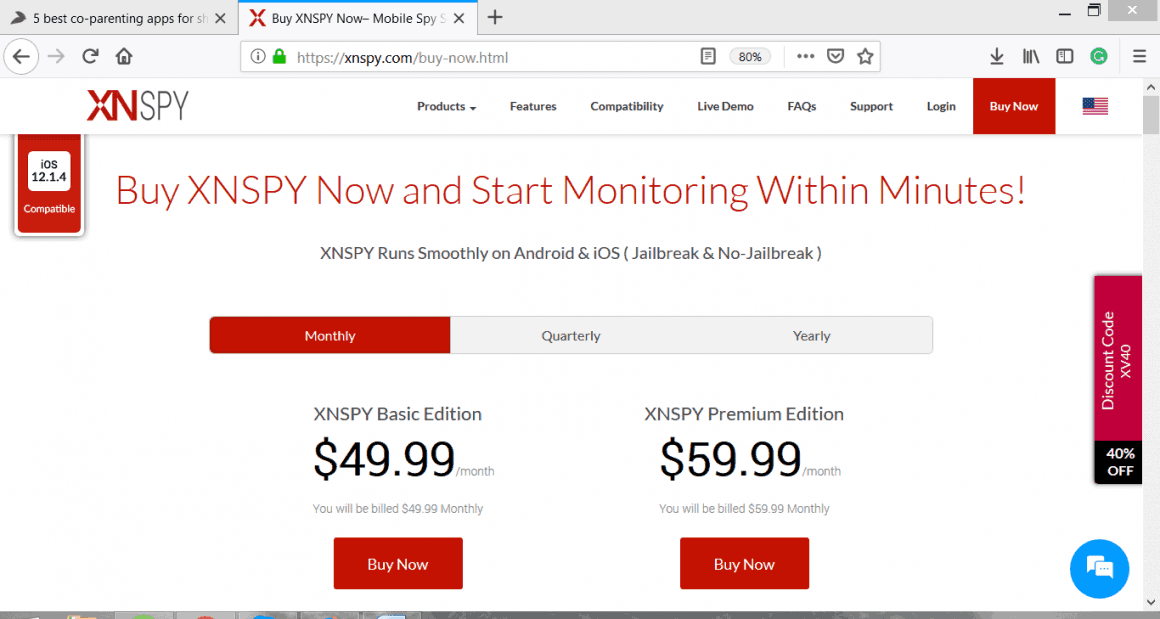Image resolution: width=1160 pixels, height=619 pixels.
Task: Buy Now under XNSPY Premium Edition
Action: [x=744, y=564]
